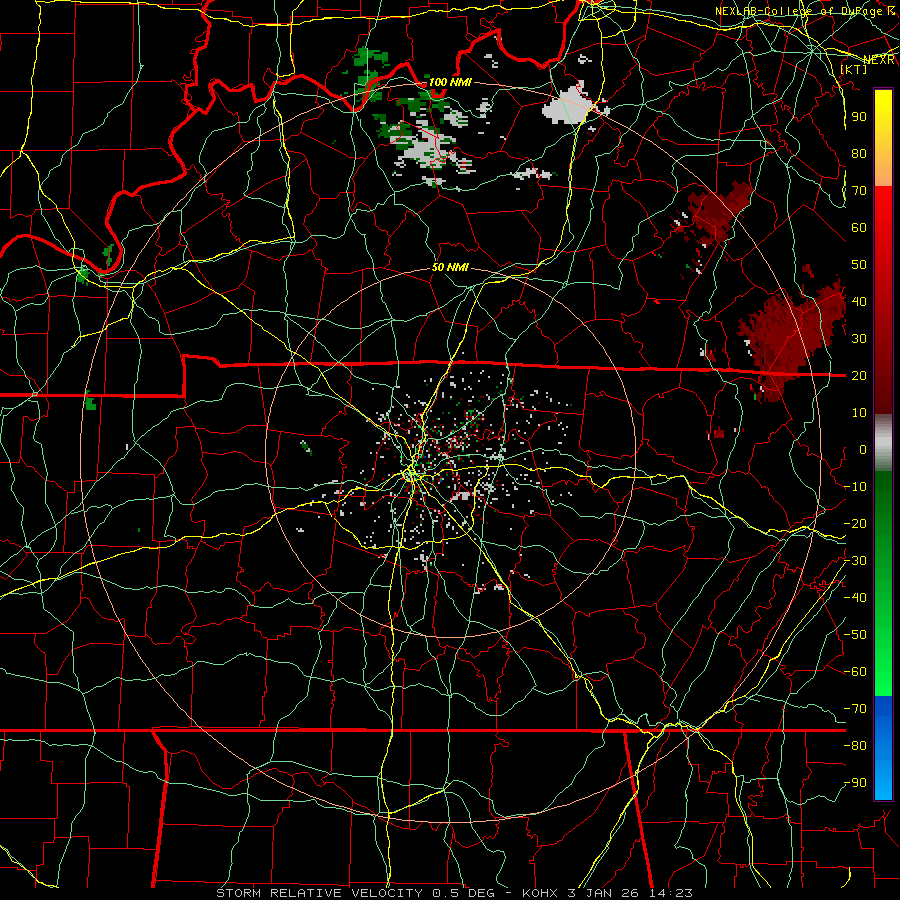Select the -70 value on the velocity scale
Image resolution: width=900 pixels, height=900 pixels.
pos(855,709)
